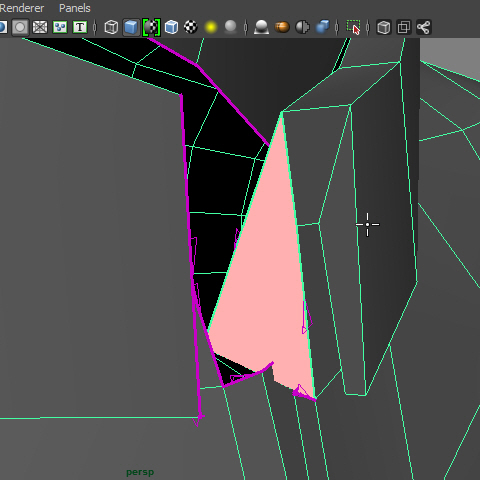Collapse toolbar section handle before Wireframe icon
Screen dimensions: 480x480
tap(95, 27)
